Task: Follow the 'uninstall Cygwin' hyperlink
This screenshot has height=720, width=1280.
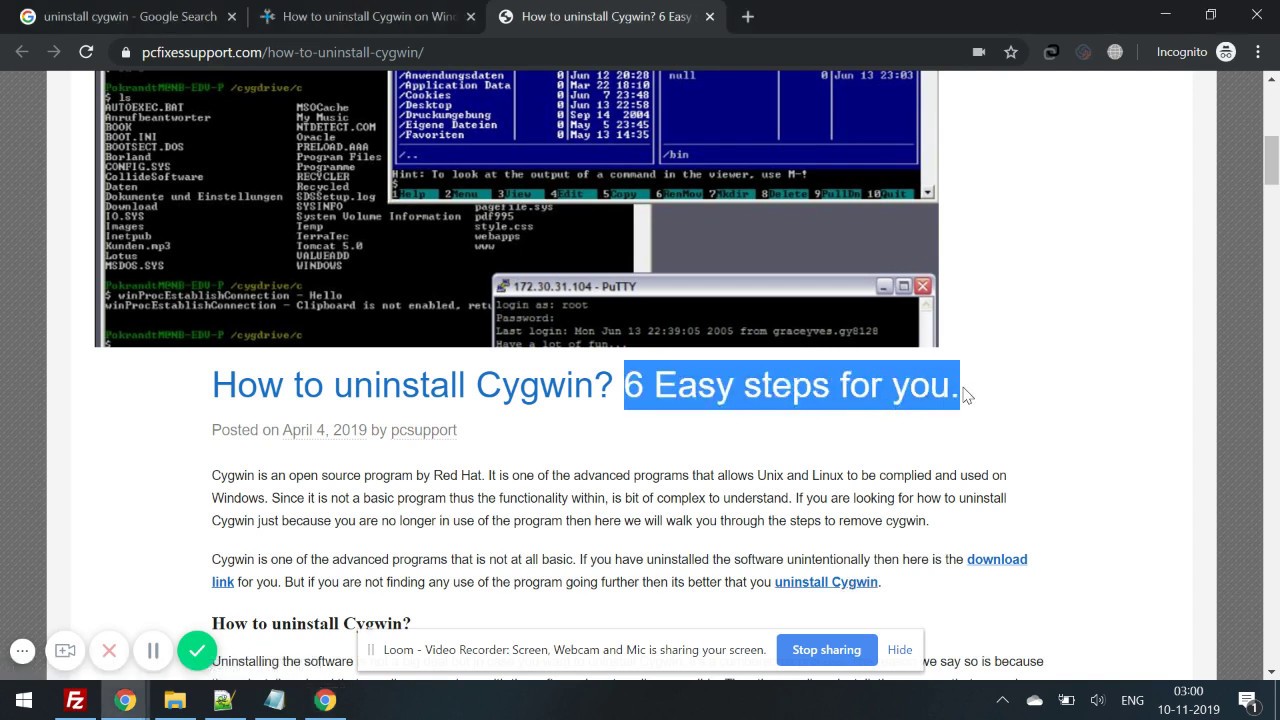Action: pos(826,582)
